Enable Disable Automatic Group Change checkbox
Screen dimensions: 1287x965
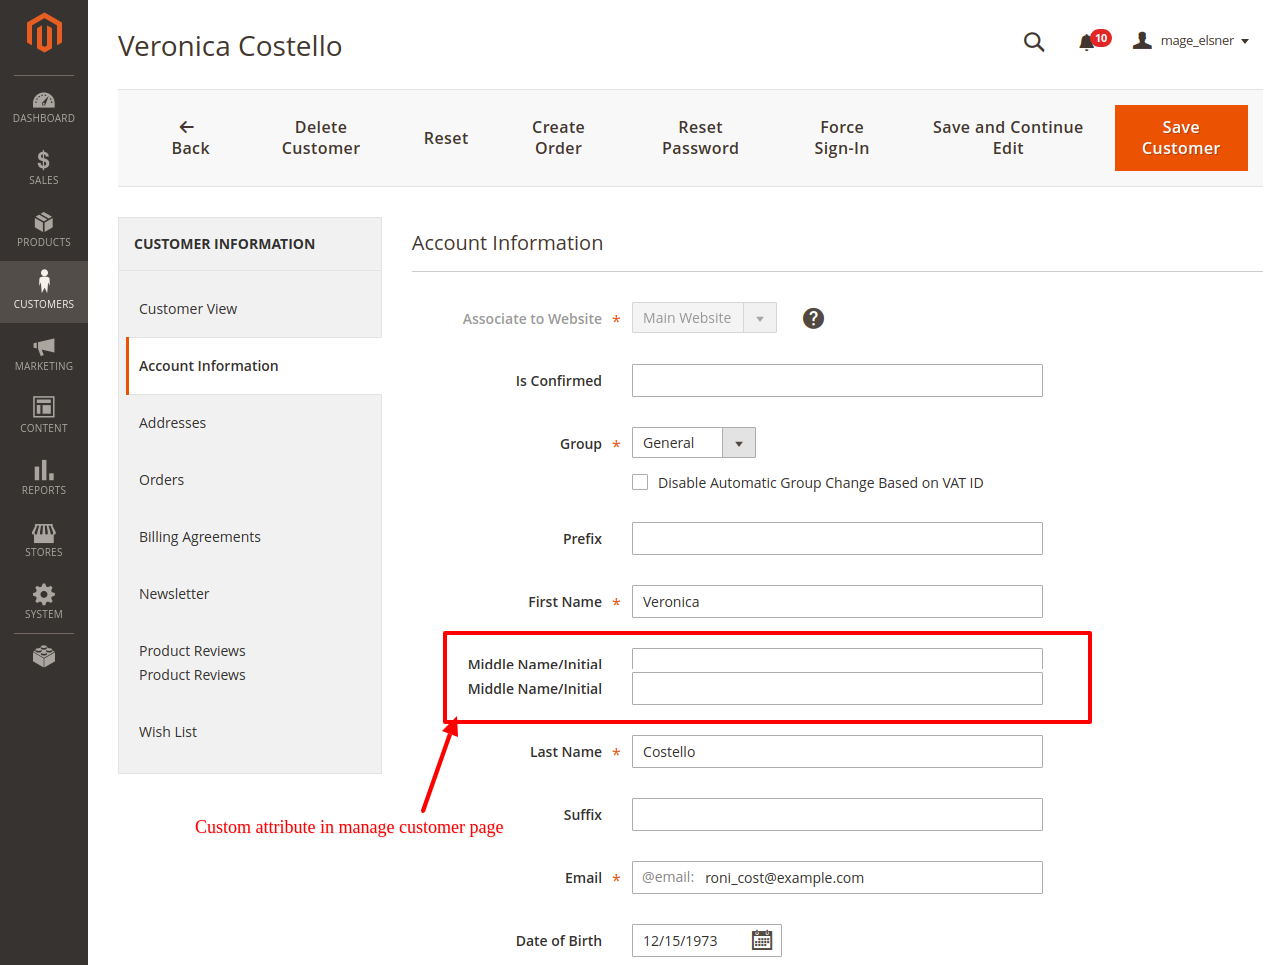640,482
